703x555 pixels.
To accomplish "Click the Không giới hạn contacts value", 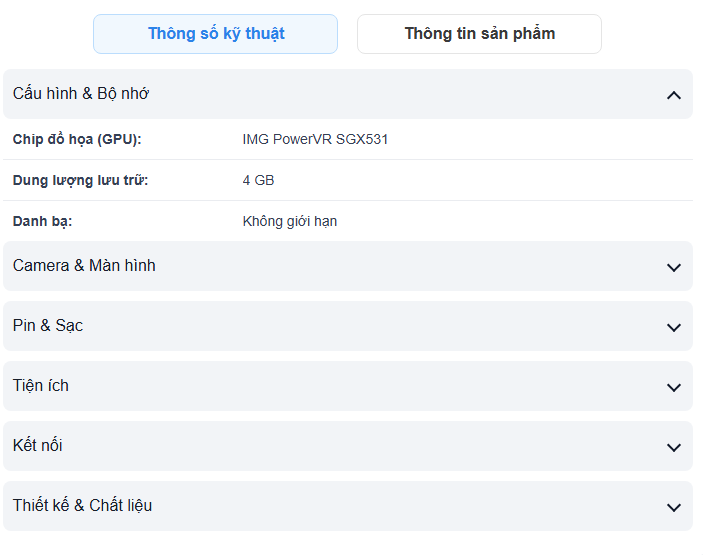I will 290,221.
